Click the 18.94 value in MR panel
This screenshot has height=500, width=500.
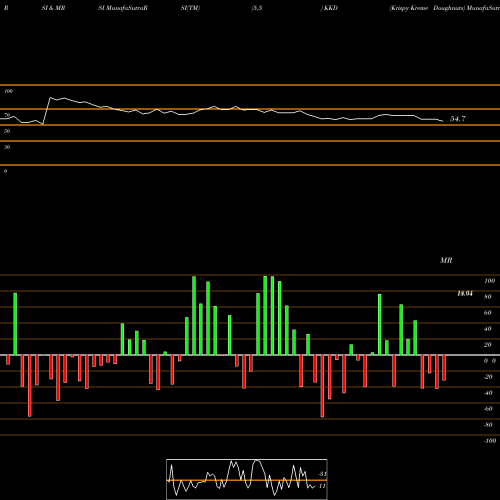(465, 293)
